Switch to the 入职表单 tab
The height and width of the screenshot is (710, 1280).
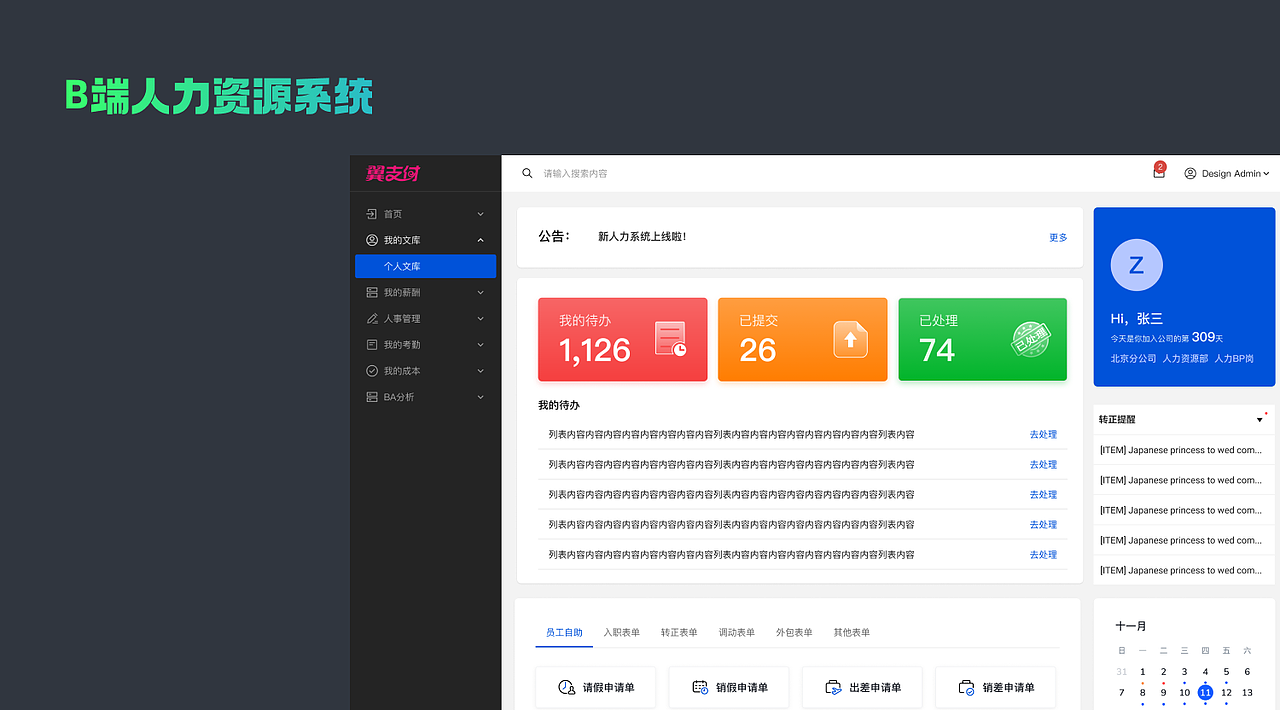click(621, 632)
